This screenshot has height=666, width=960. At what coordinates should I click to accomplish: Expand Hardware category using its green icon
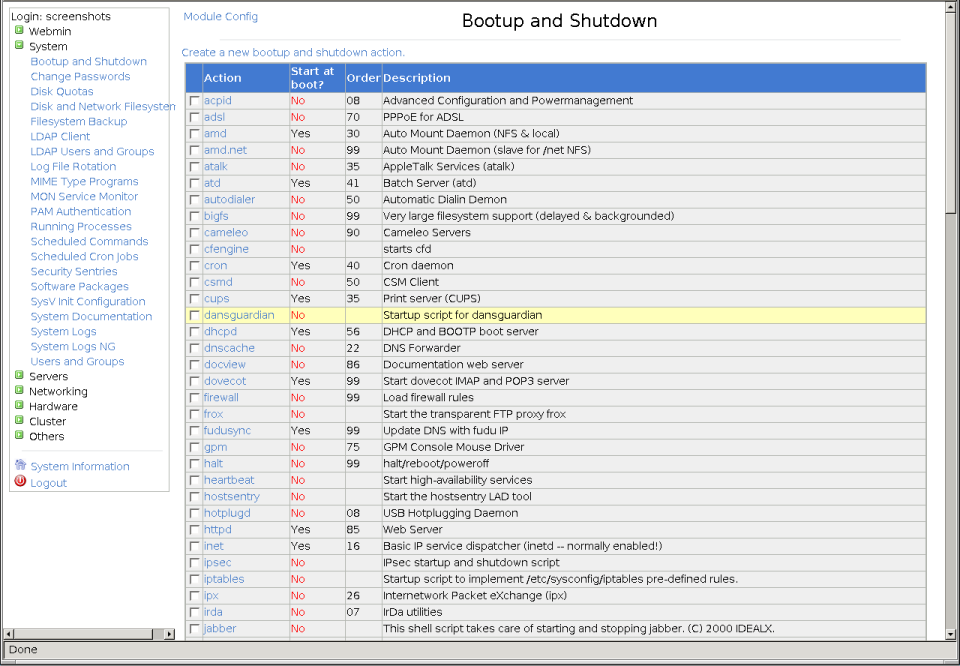click(x=19, y=405)
